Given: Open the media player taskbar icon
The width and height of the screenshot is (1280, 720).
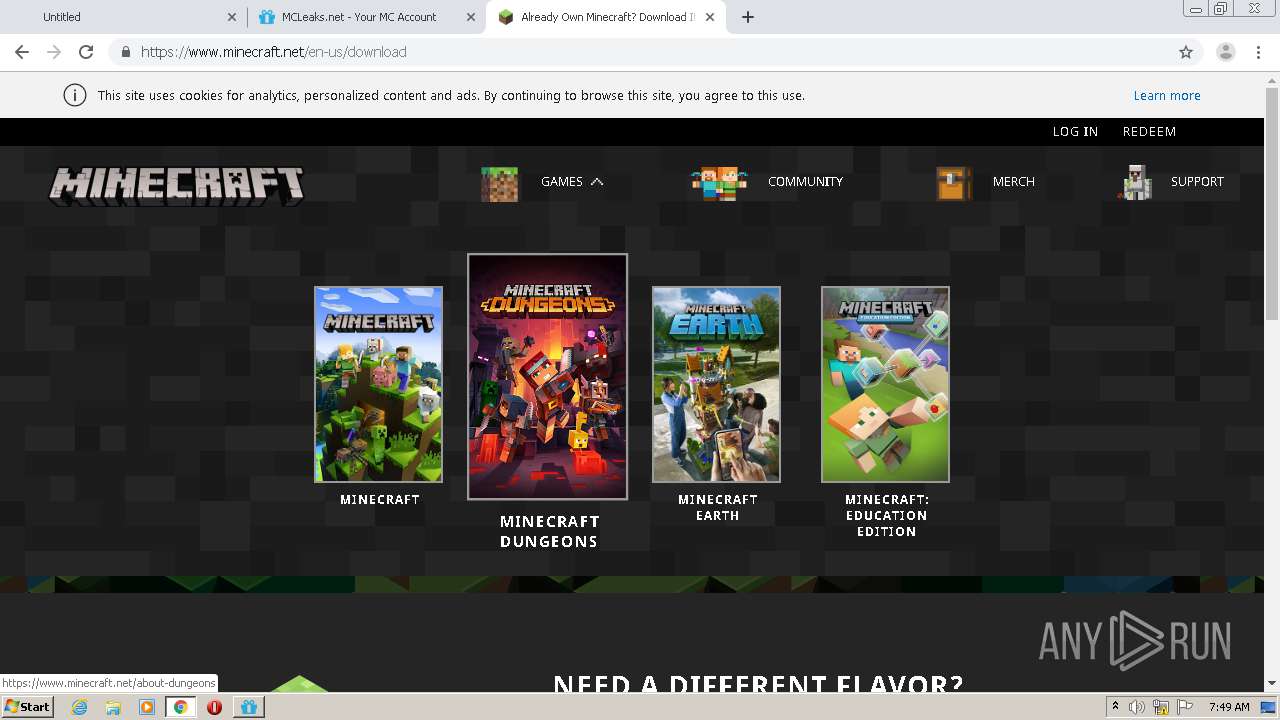Looking at the screenshot, I should (147, 707).
